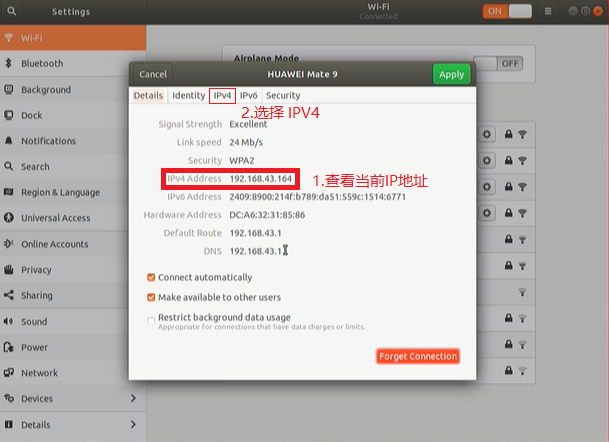Toggle Make available to other users

(151, 297)
